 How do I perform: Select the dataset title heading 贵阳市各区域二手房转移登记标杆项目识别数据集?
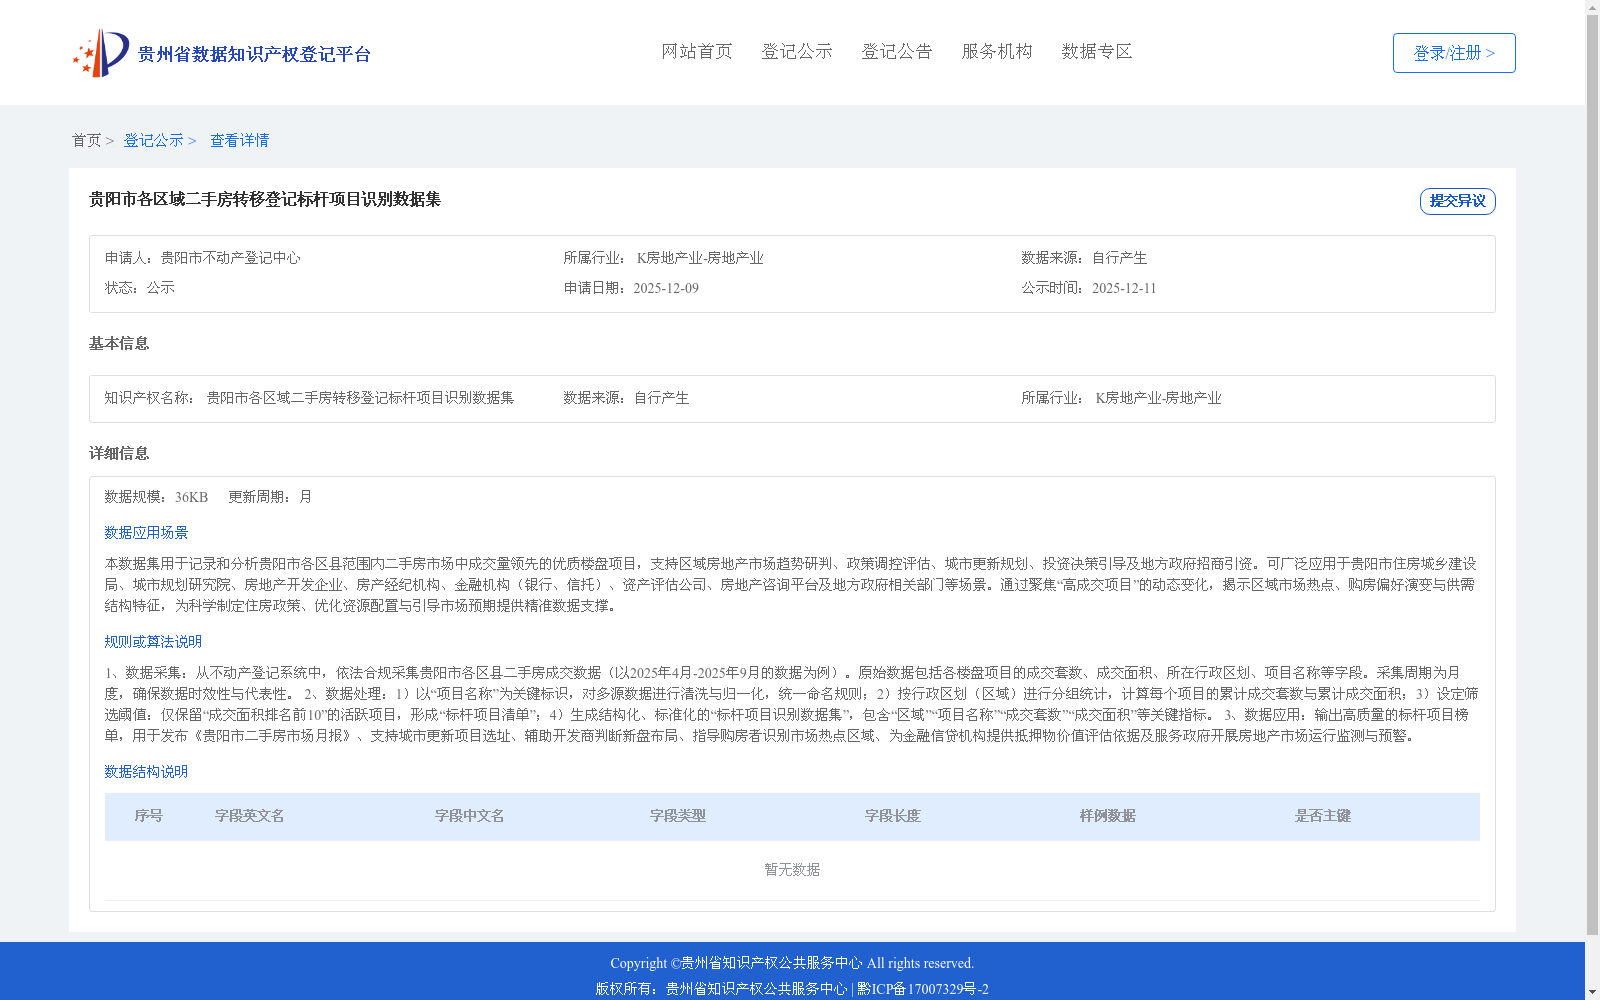coord(265,199)
